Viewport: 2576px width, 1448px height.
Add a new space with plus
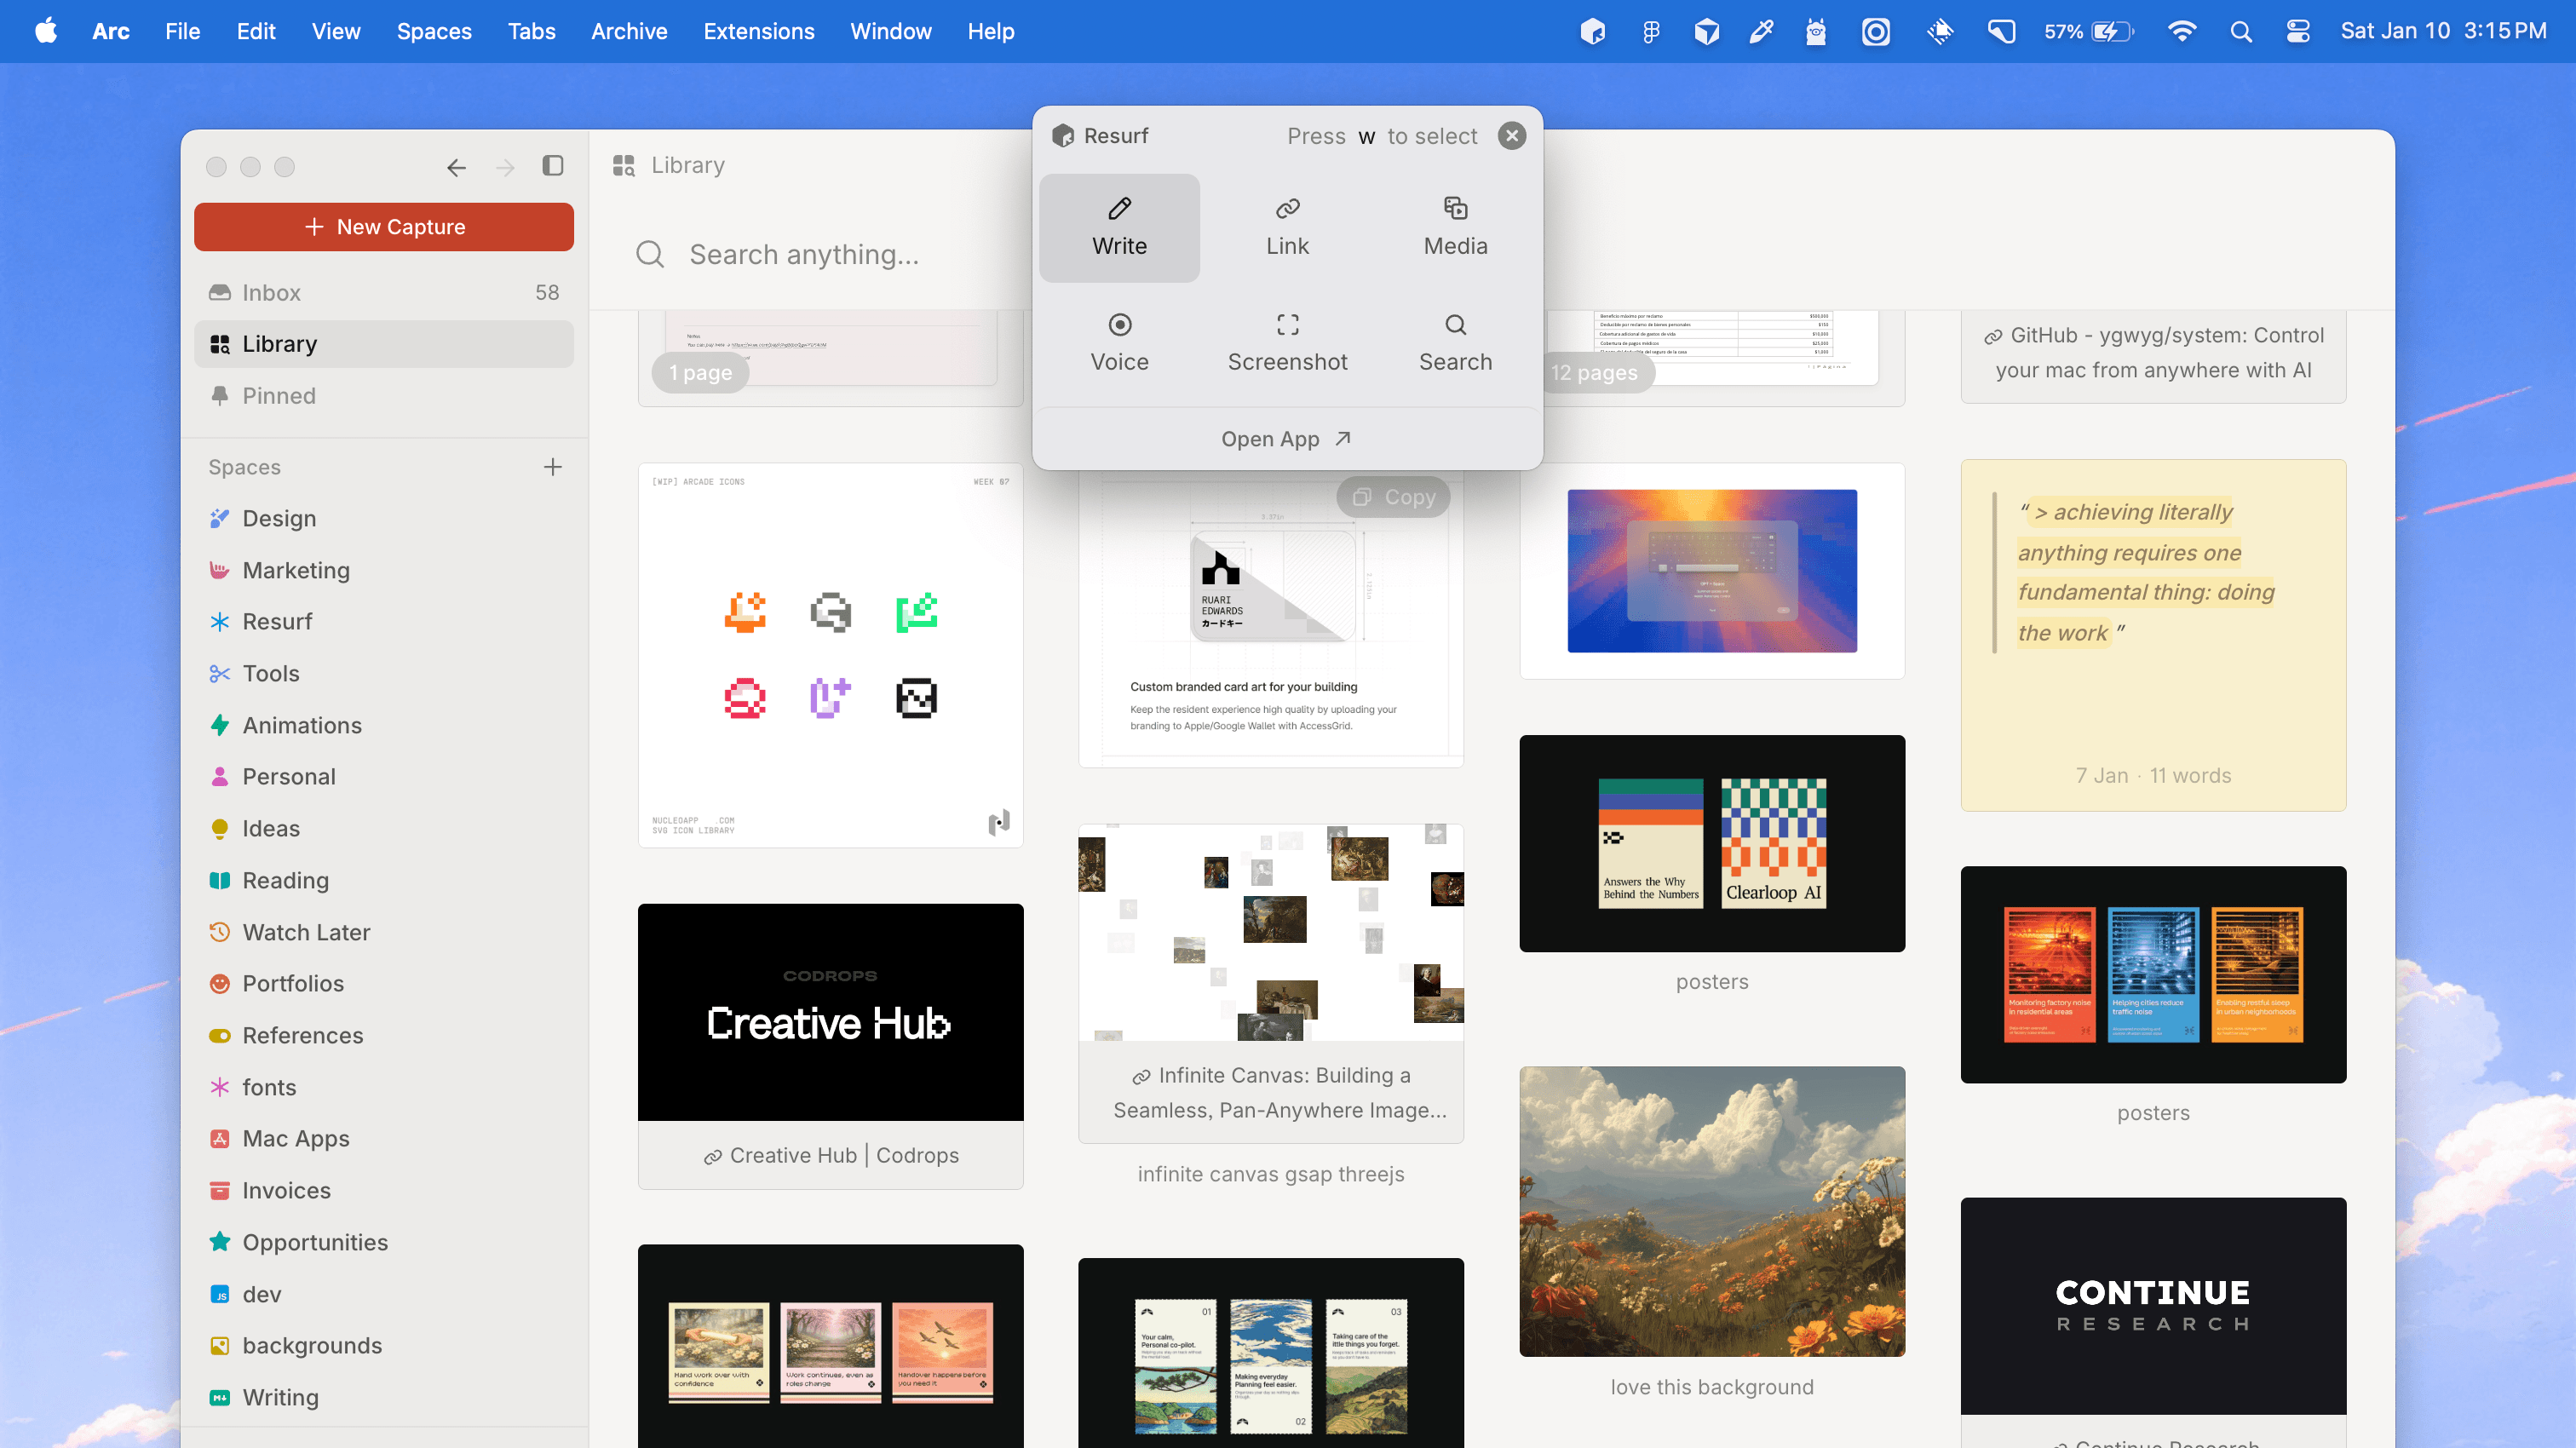[x=553, y=467]
